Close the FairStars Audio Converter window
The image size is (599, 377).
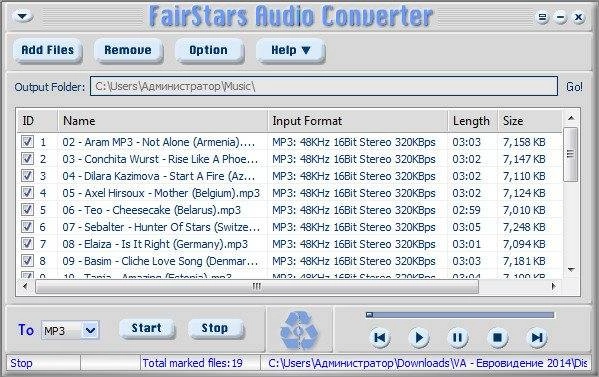(x=579, y=17)
